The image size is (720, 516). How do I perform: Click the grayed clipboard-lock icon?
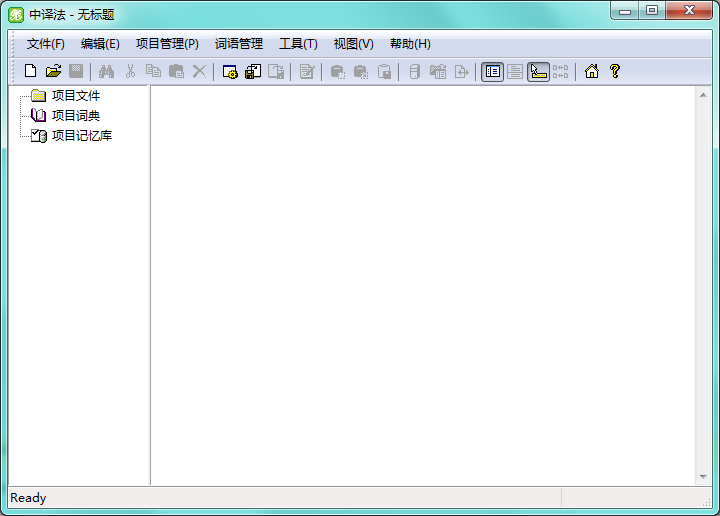(x=384, y=72)
